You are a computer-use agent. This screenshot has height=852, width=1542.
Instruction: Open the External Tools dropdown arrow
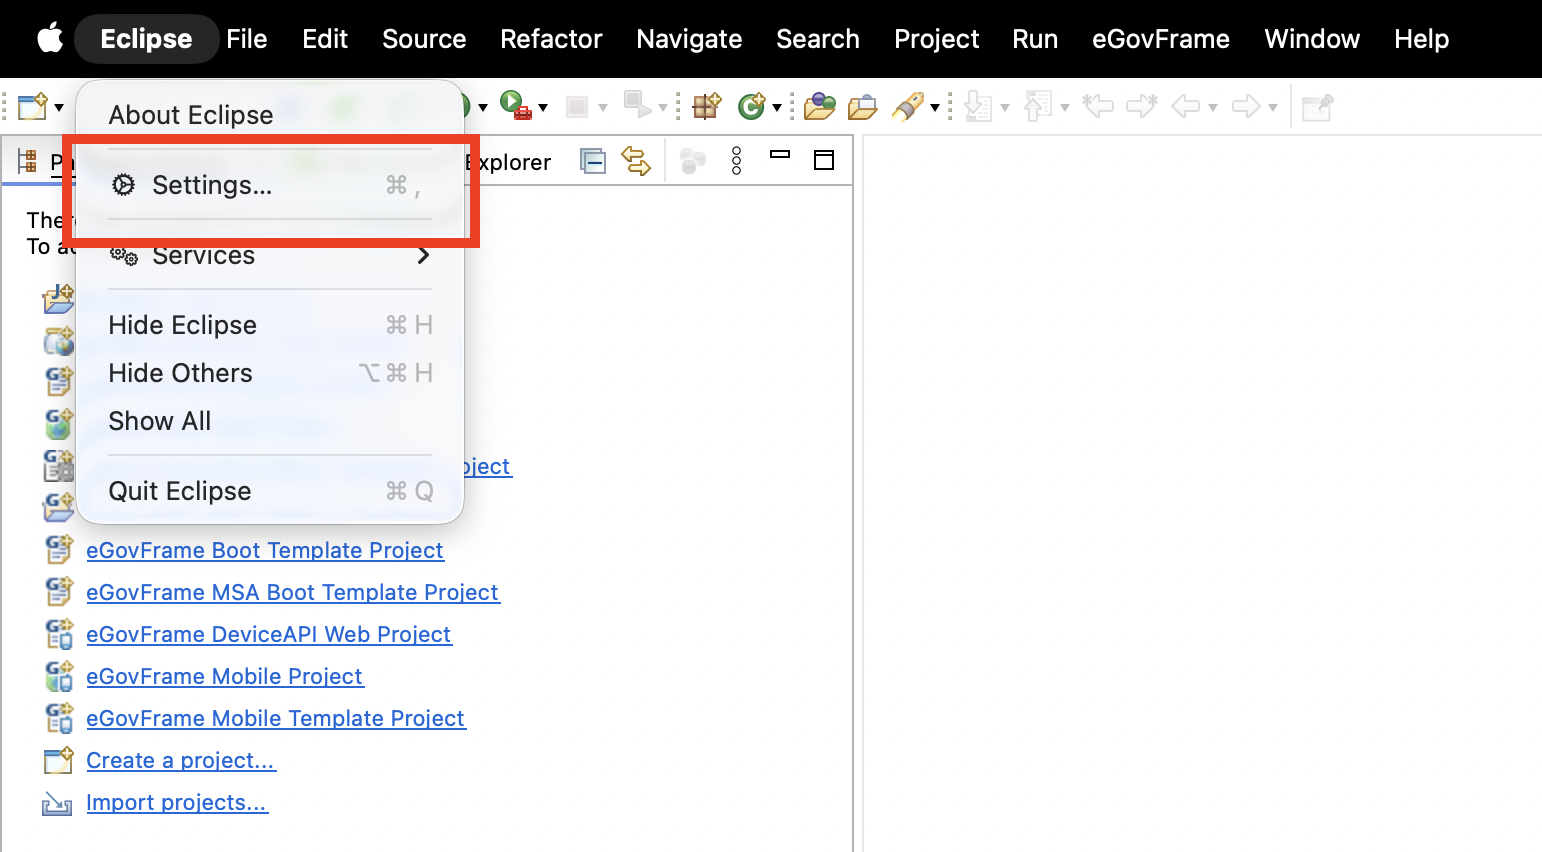(543, 107)
